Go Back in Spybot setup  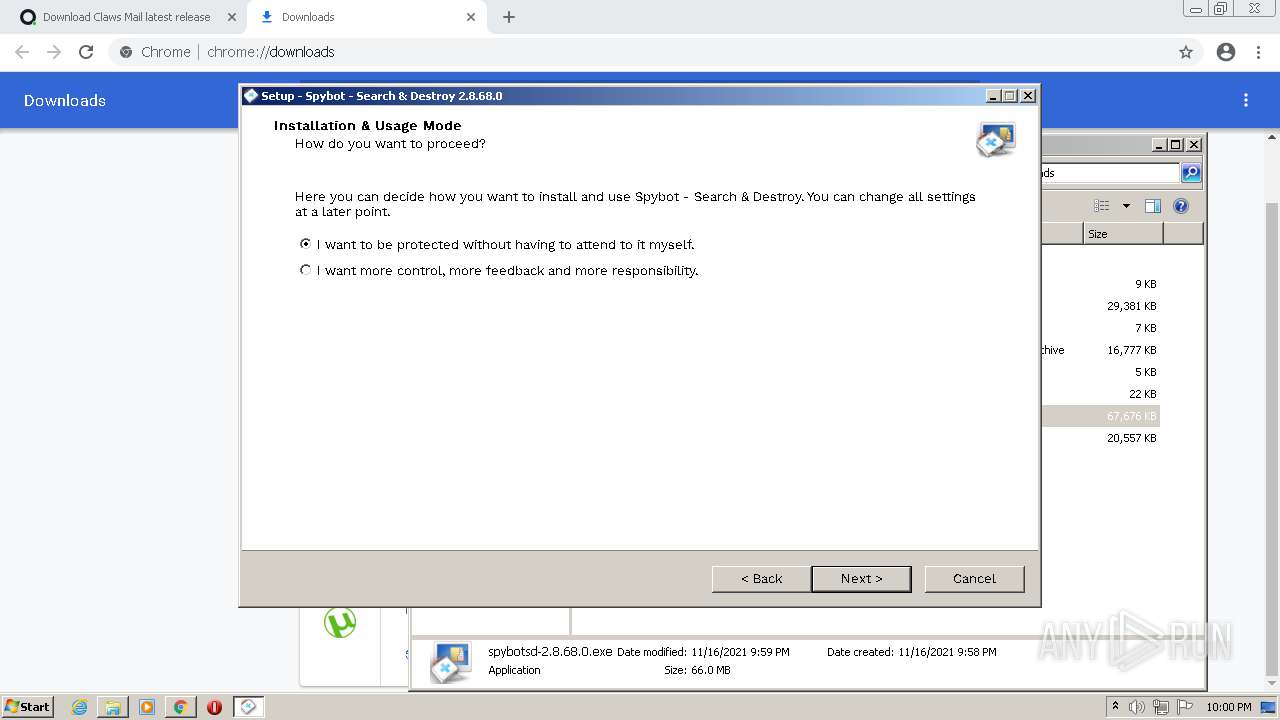pos(761,578)
